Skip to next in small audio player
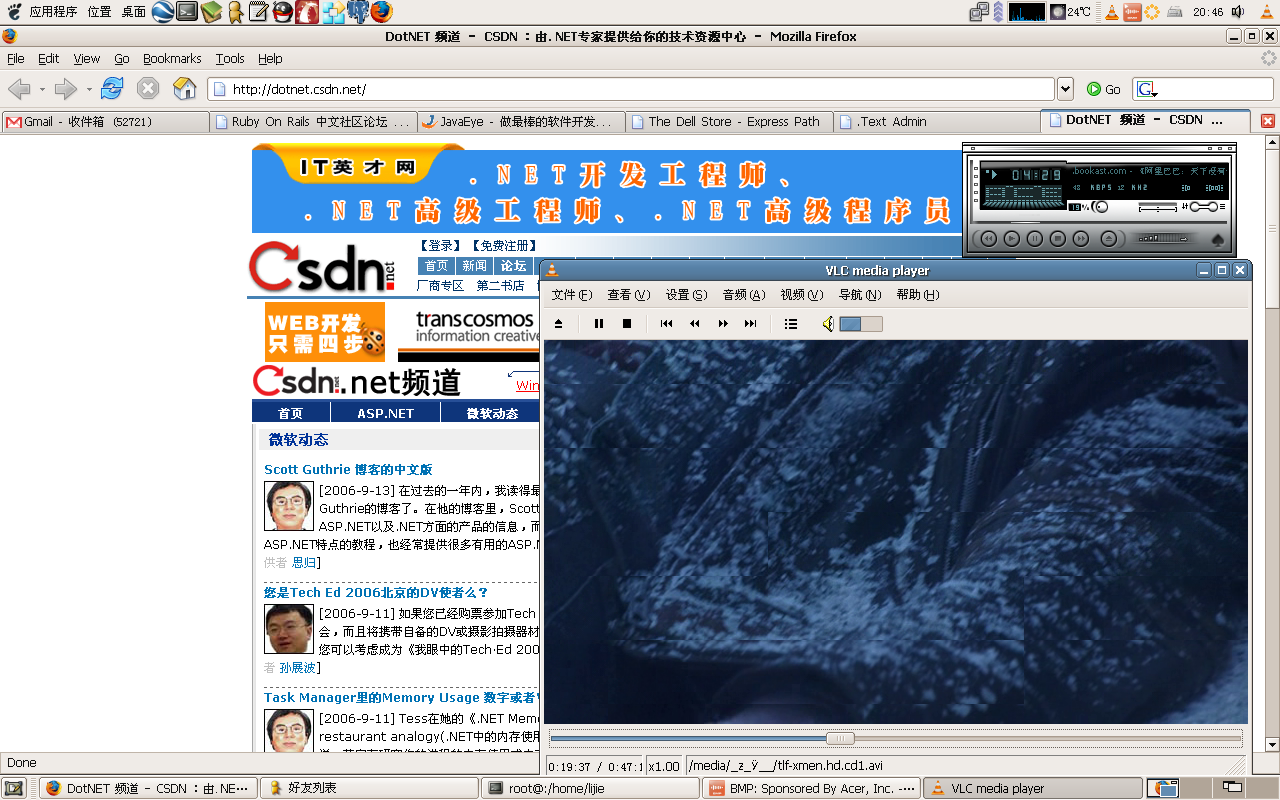 [x=1081, y=238]
